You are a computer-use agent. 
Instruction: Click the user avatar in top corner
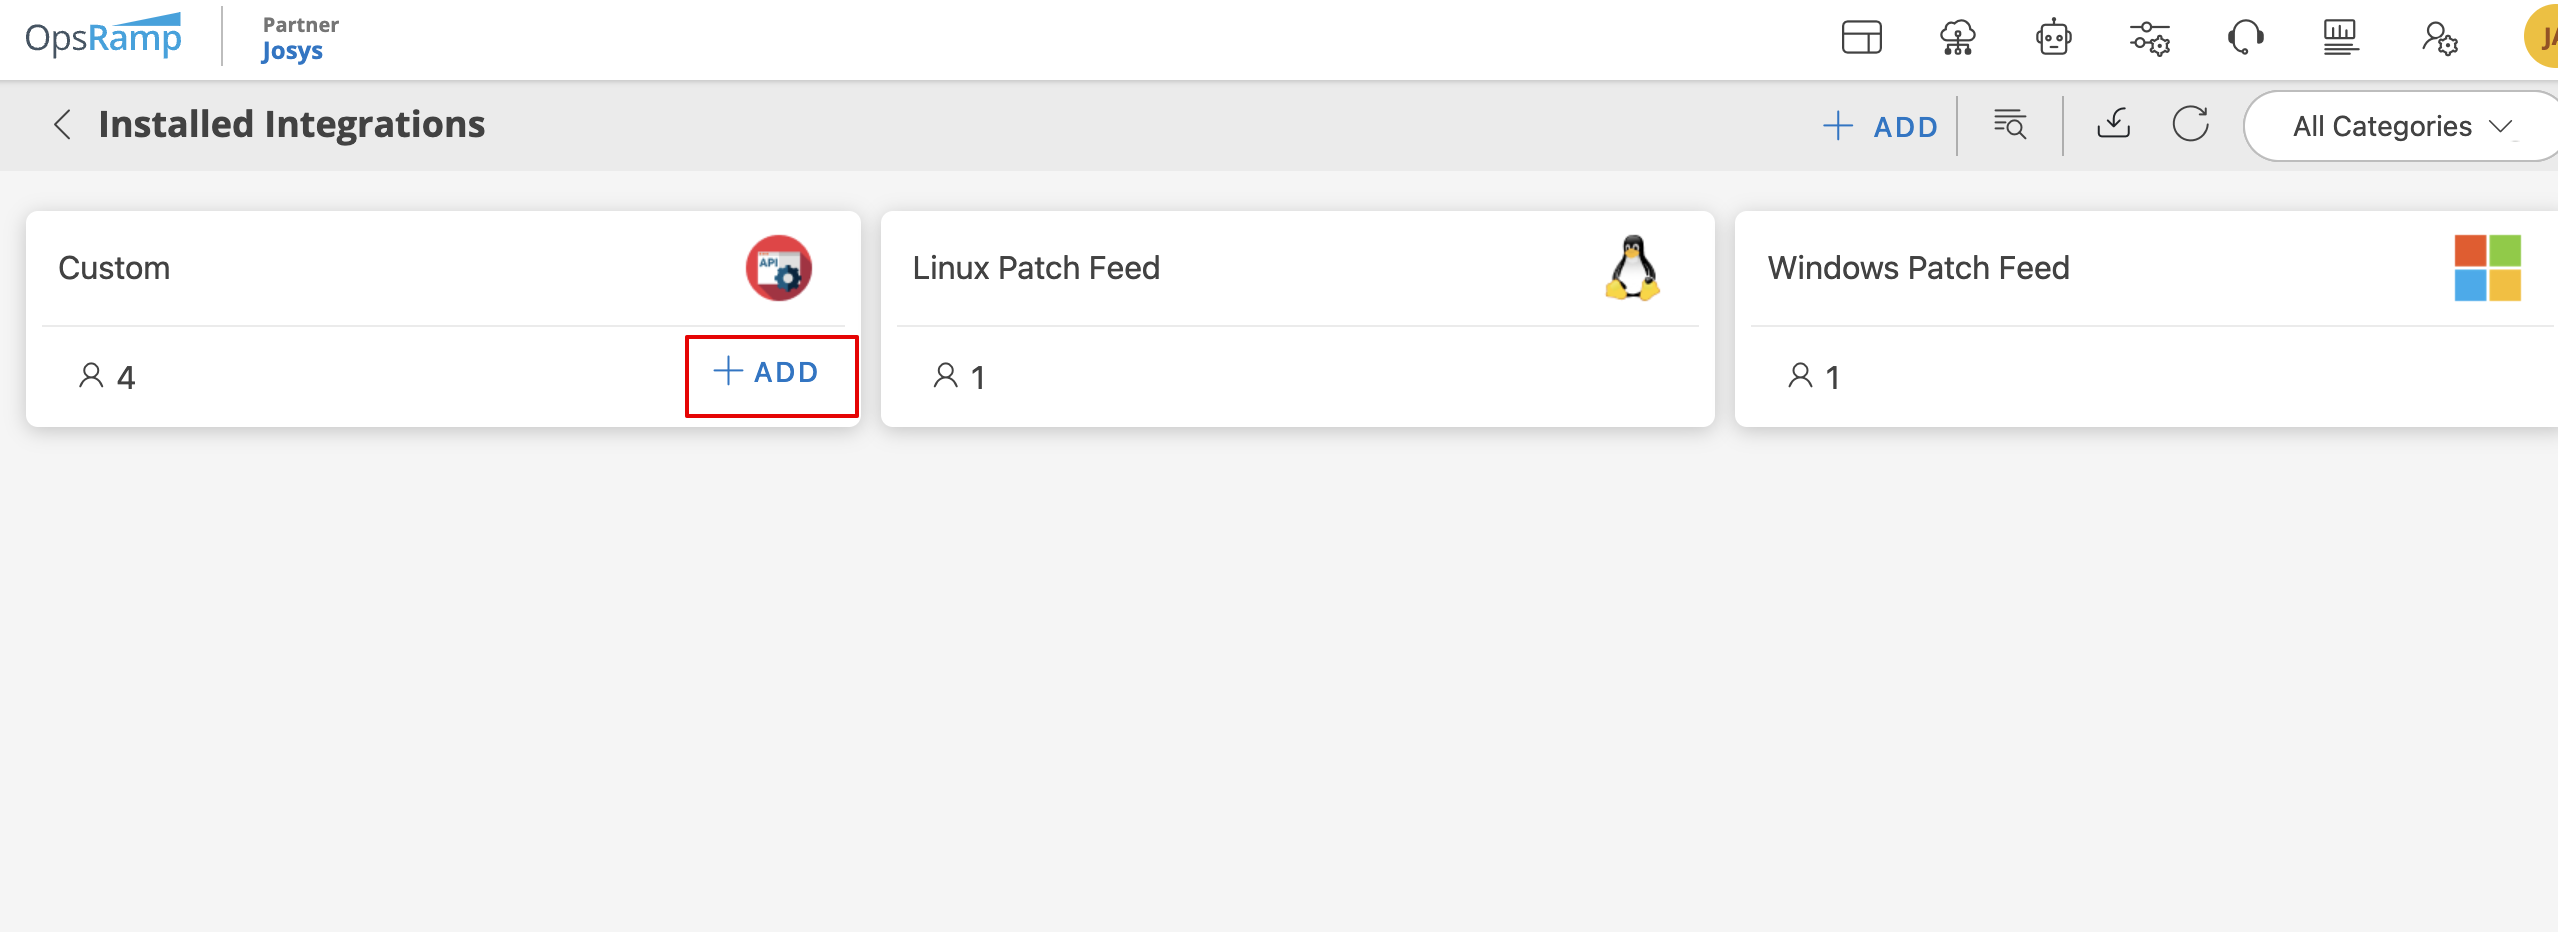pyautogui.click(x=2543, y=38)
